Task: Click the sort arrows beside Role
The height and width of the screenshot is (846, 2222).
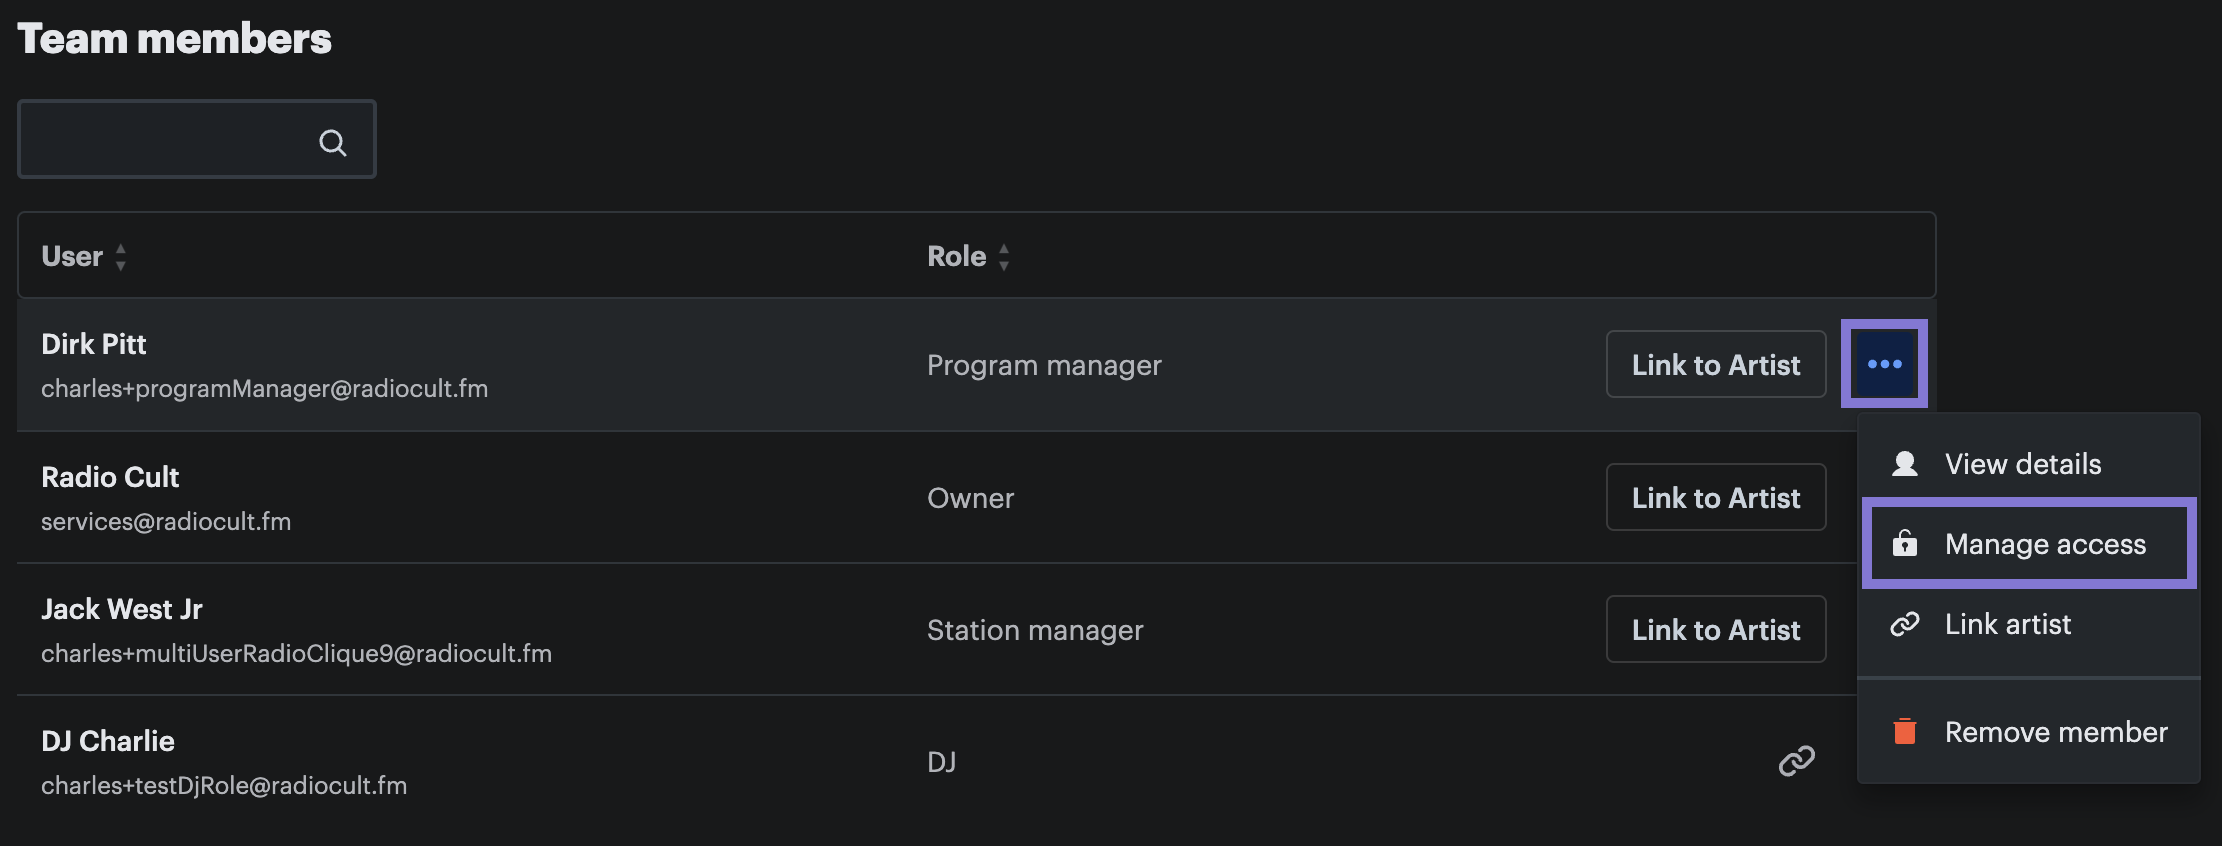Action: [x=1004, y=257]
